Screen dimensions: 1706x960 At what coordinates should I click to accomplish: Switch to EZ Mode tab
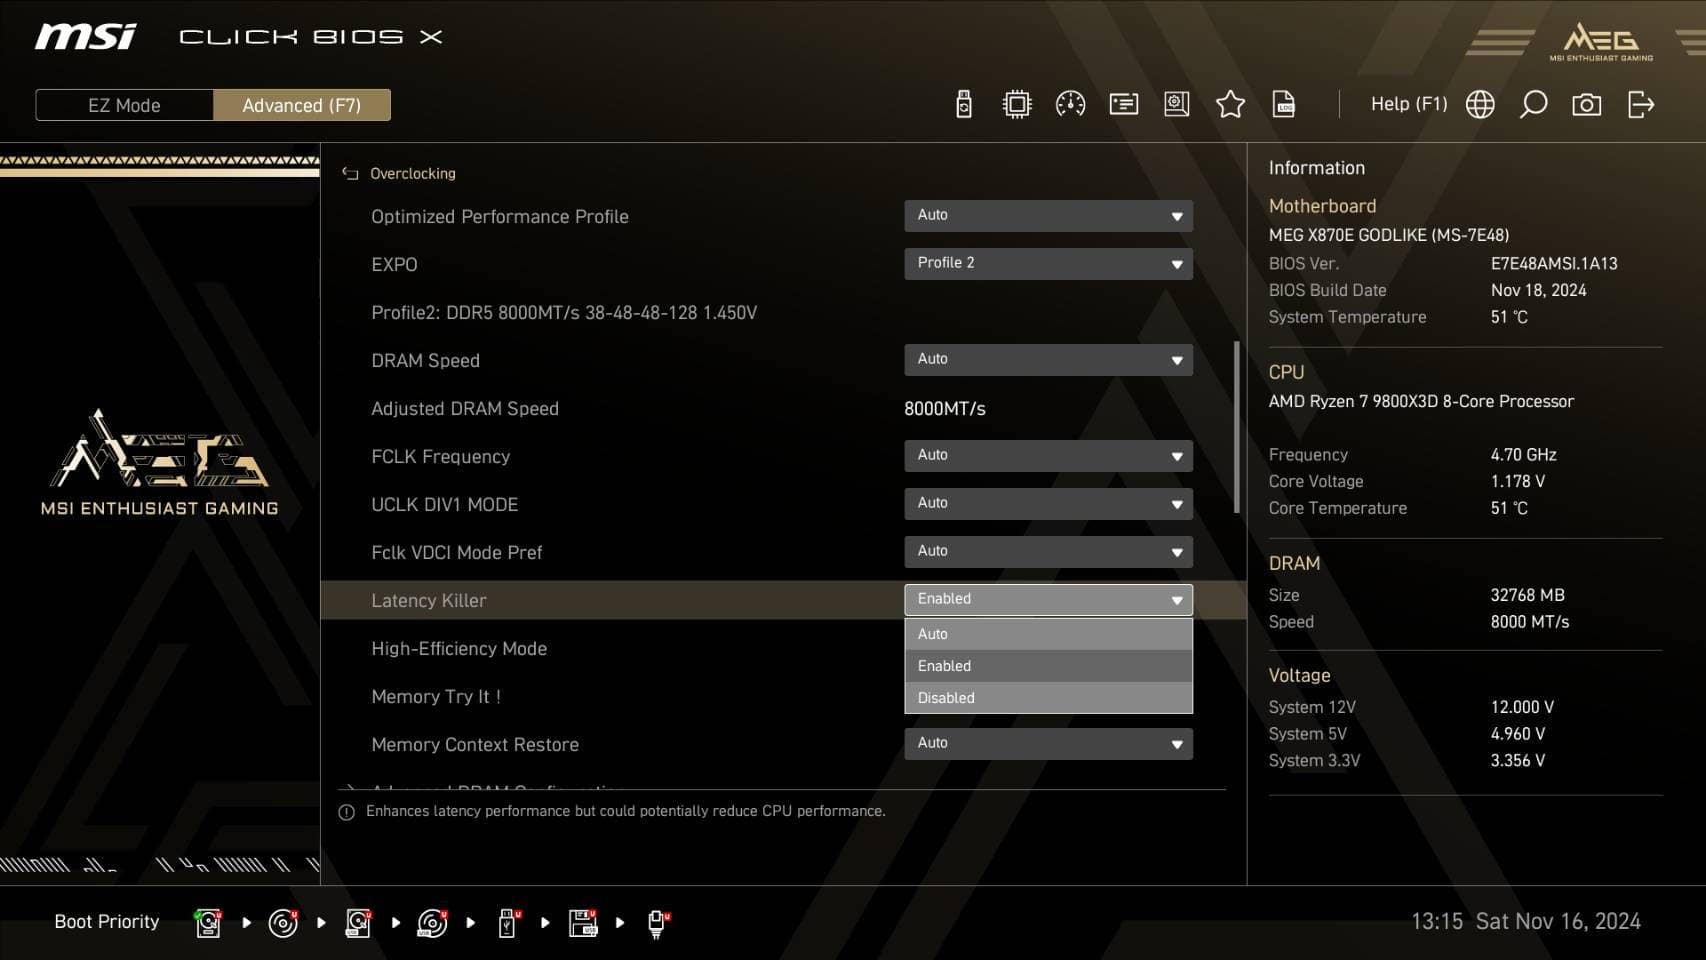(x=123, y=104)
